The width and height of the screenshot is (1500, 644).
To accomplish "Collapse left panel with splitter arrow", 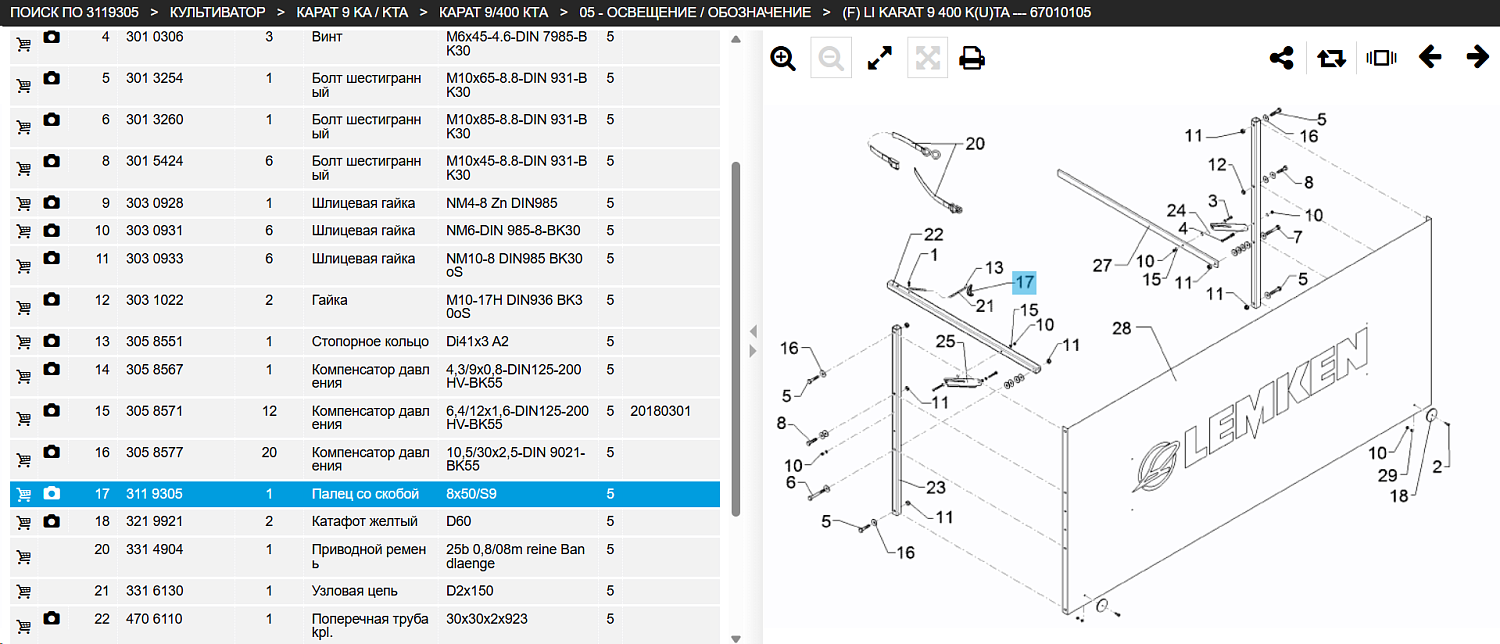I will click(753, 332).
